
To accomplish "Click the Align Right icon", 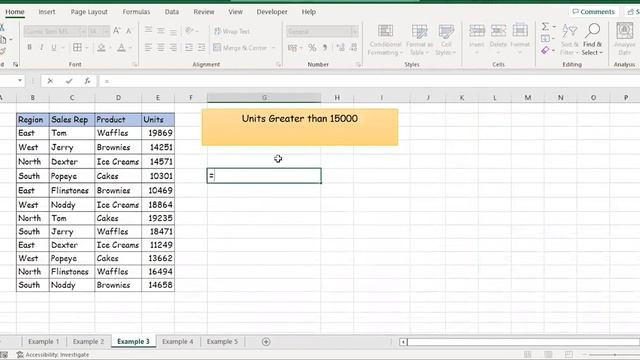I will pos(173,47).
